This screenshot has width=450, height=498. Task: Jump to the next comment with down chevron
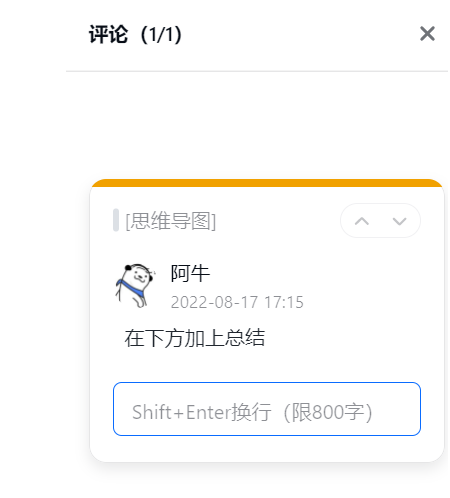399,221
